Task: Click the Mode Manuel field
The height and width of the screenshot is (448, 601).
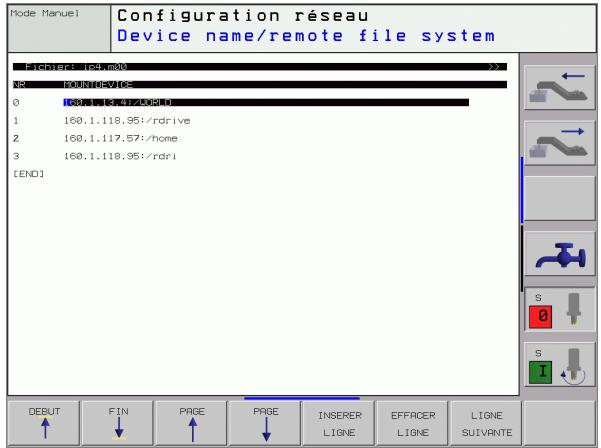Action: point(59,29)
